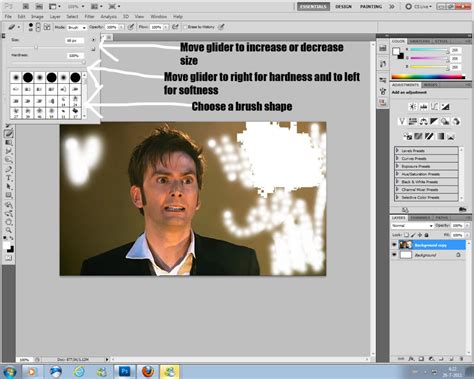The height and width of the screenshot is (379, 474).
Task: Toggle lock image pixels
Action: point(413,235)
